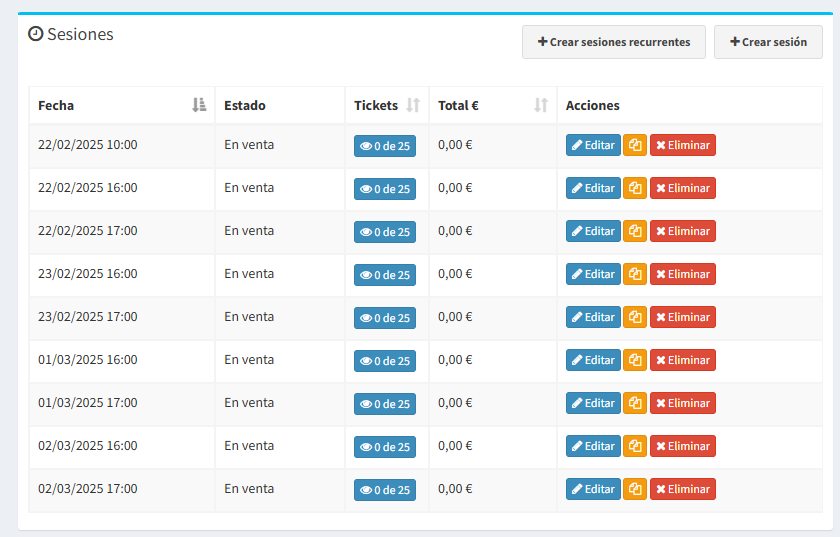This screenshot has height=537, width=840.
Task: View tickets for 22/02/2025 17:00 session
Action: click(x=385, y=232)
